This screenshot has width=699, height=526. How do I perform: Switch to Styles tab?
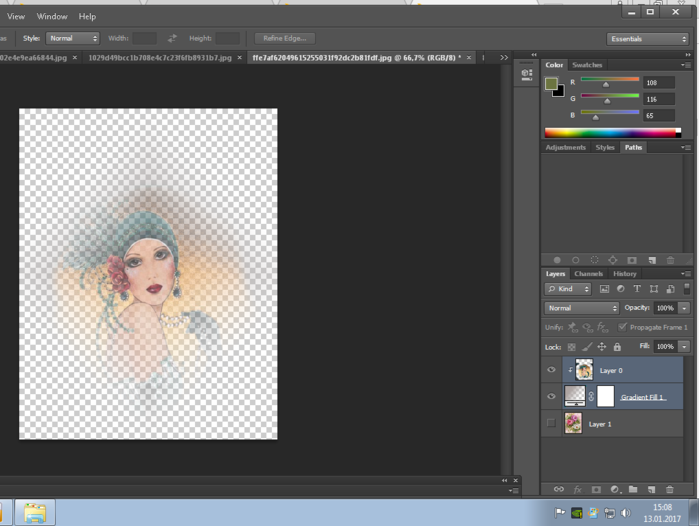(x=605, y=148)
